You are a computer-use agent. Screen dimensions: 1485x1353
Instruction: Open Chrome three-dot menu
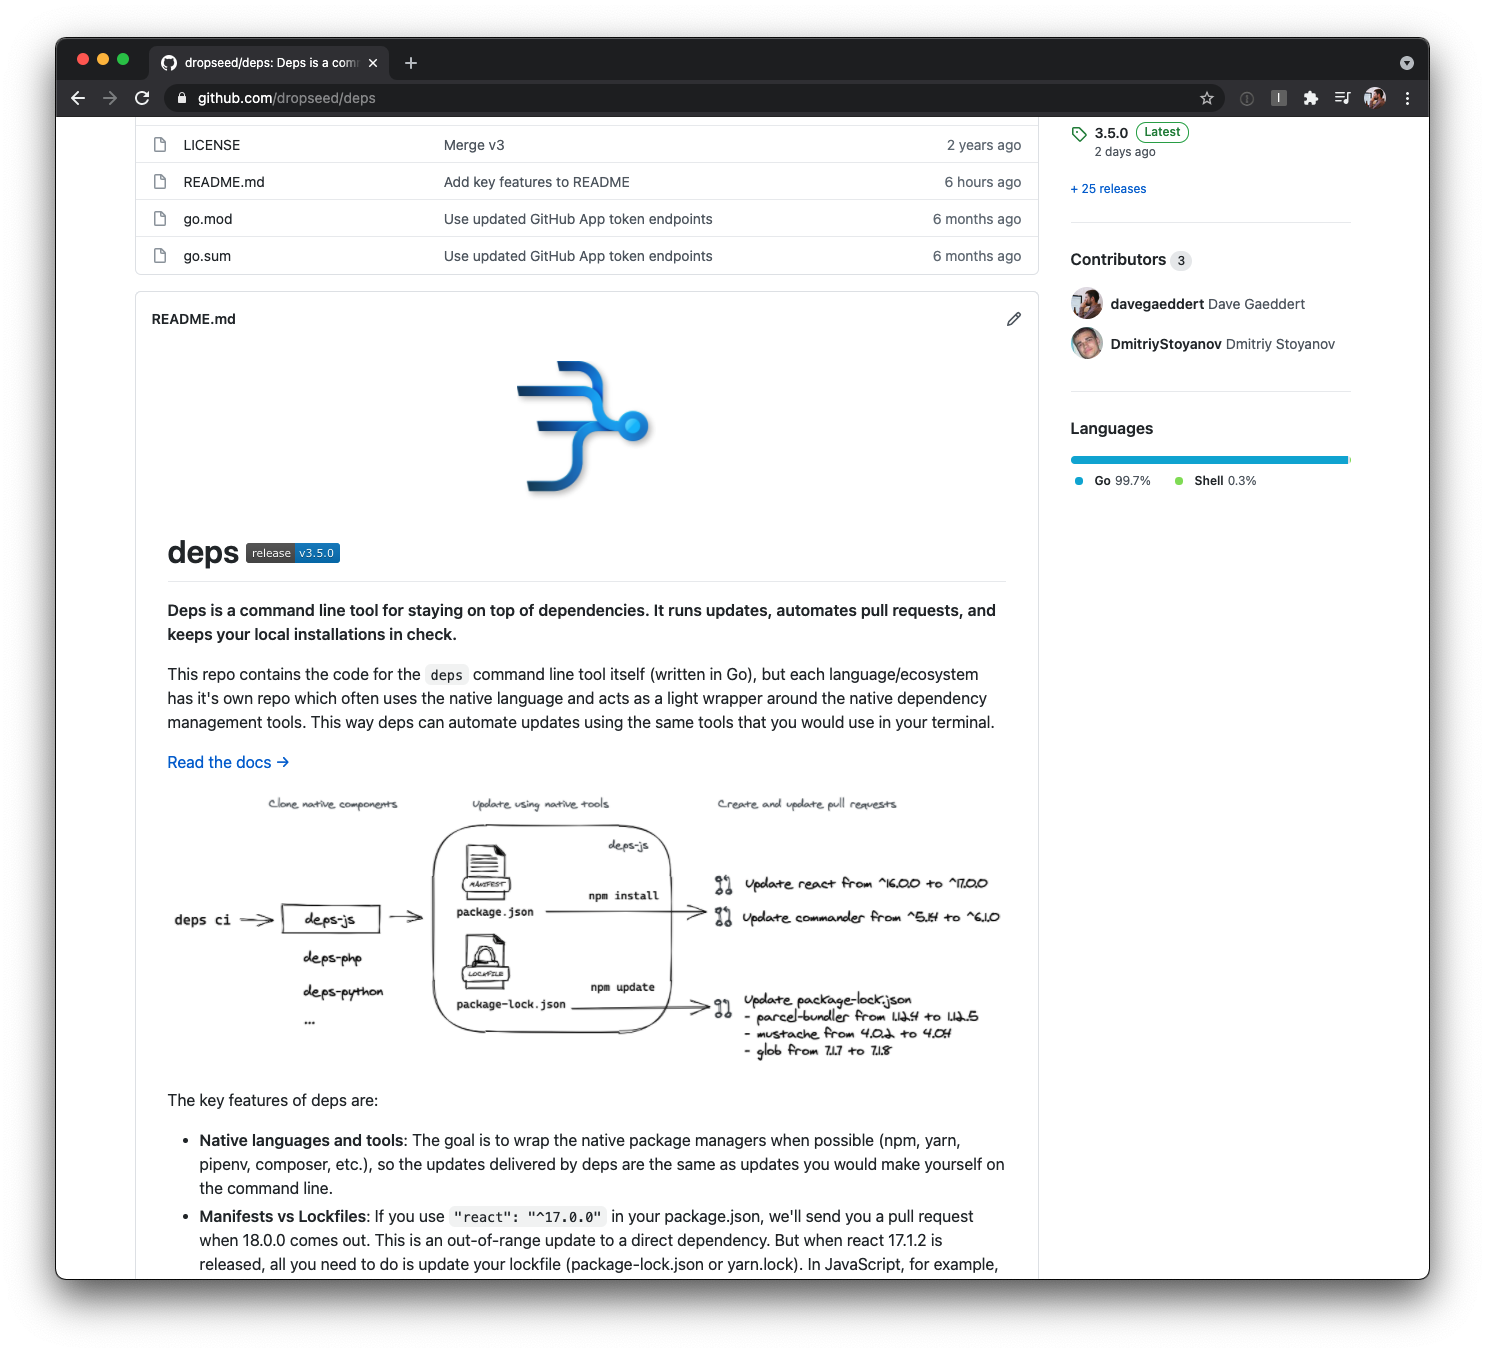[1407, 98]
